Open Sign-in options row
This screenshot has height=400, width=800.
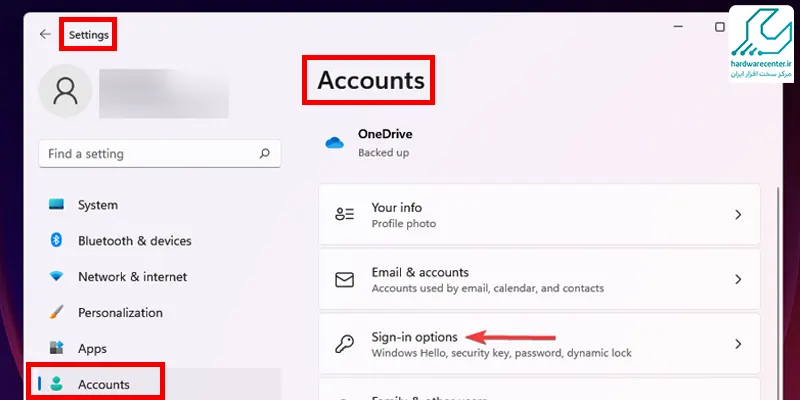pos(539,344)
